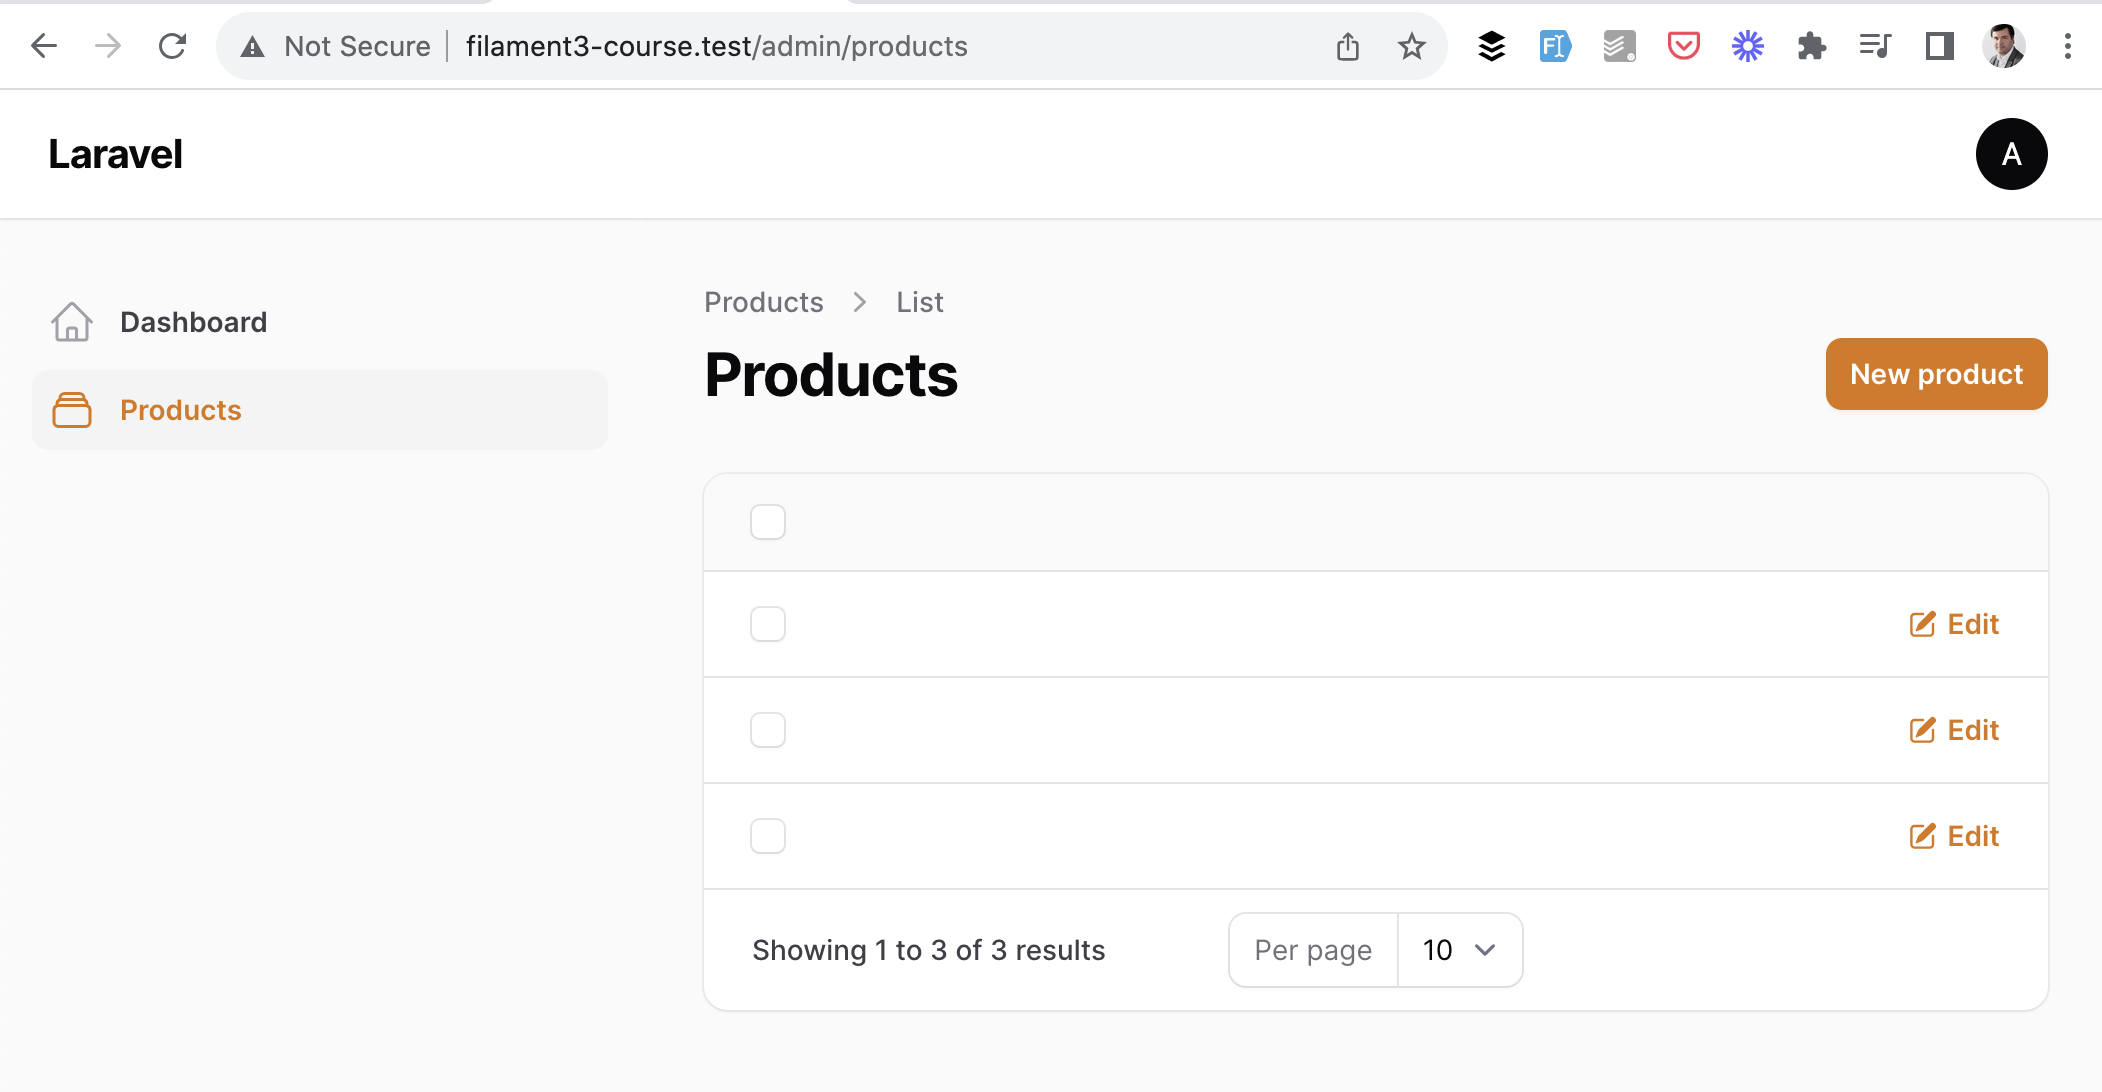Open the browser side panel icon
Screen dimensions: 2102x1092
tap(1939, 46)
